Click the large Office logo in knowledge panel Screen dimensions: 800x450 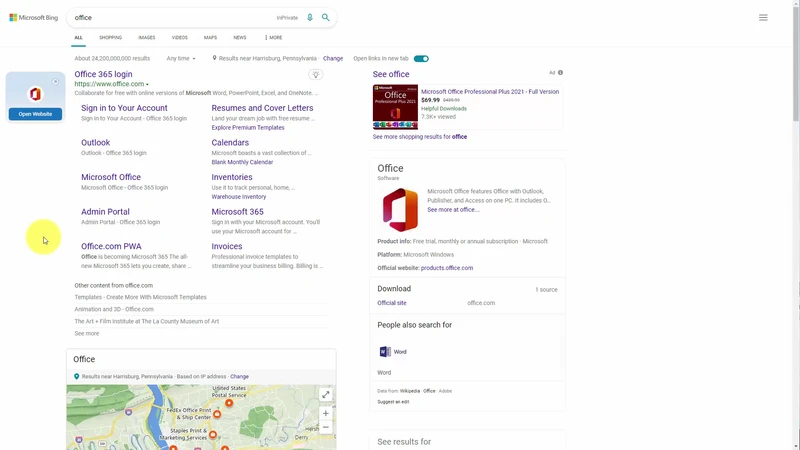401,210
